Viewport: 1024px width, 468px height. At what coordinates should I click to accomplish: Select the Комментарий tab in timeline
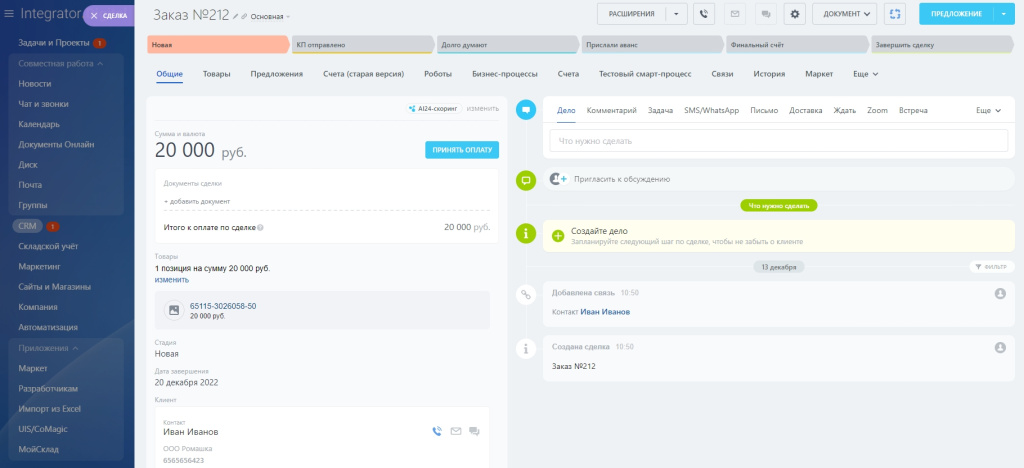(x=611, y=110)
